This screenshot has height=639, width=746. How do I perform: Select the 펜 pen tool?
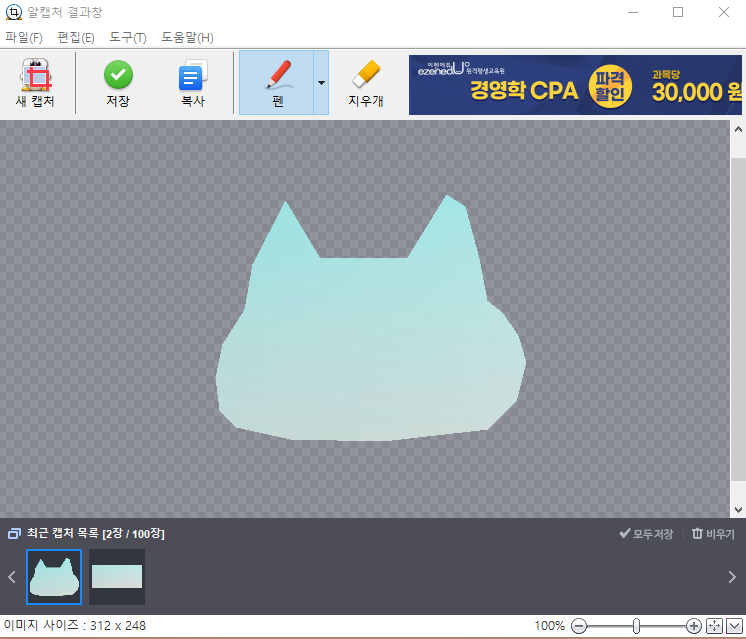point(276,83)
